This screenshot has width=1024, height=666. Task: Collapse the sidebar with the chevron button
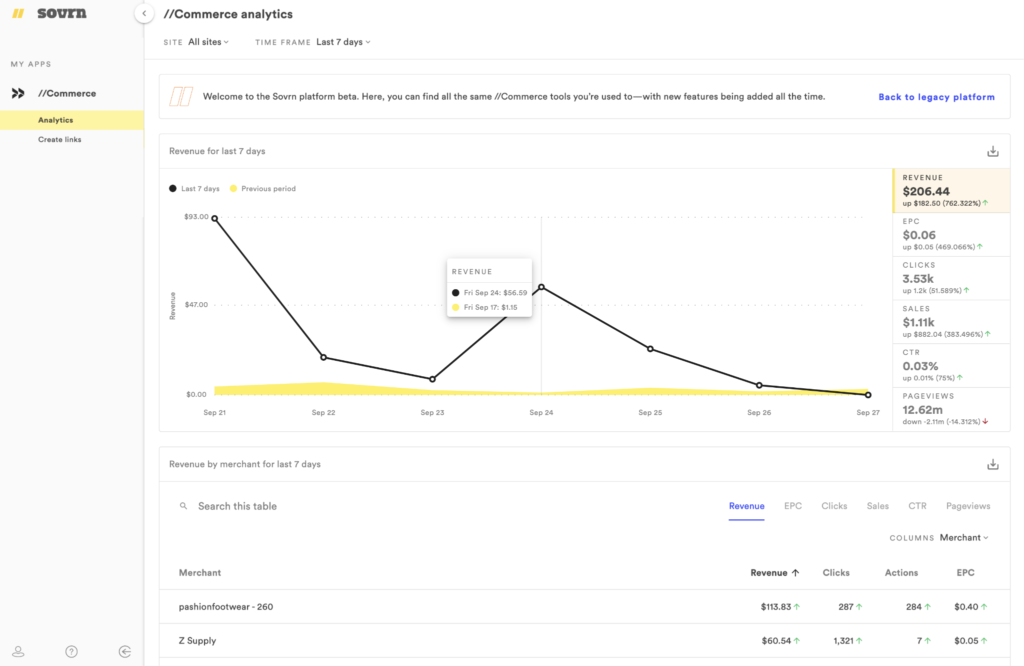tap(144, 13)
